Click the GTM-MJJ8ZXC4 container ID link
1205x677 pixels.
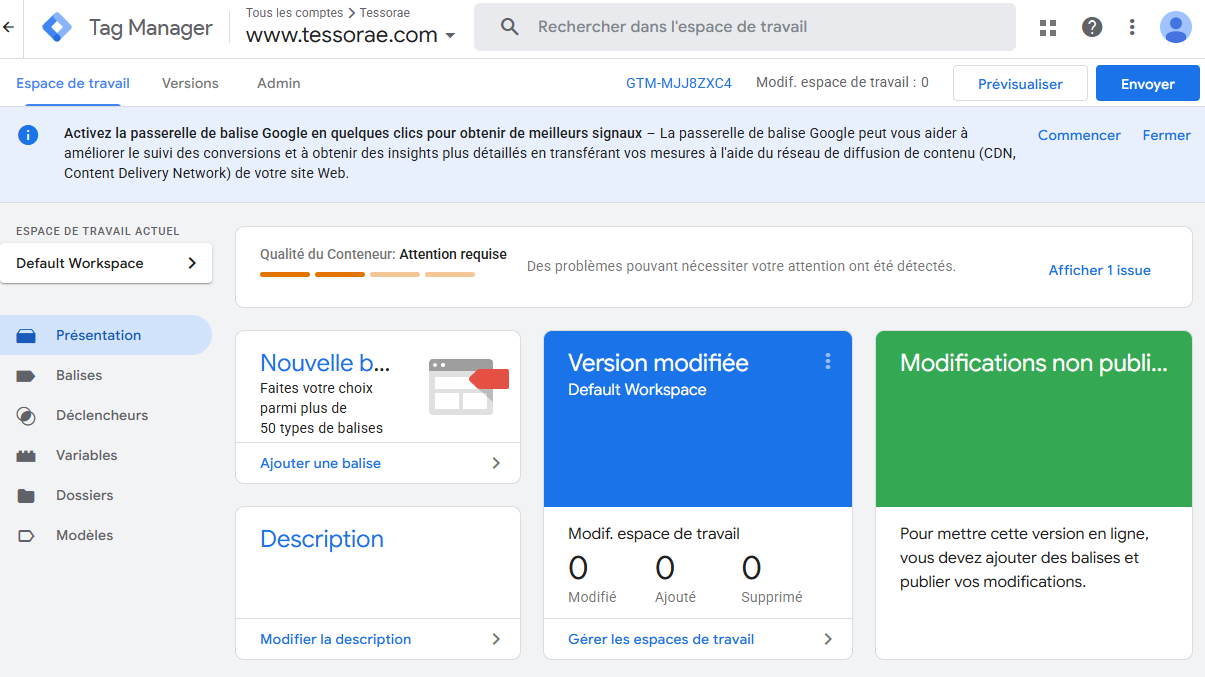pos(679,83)
